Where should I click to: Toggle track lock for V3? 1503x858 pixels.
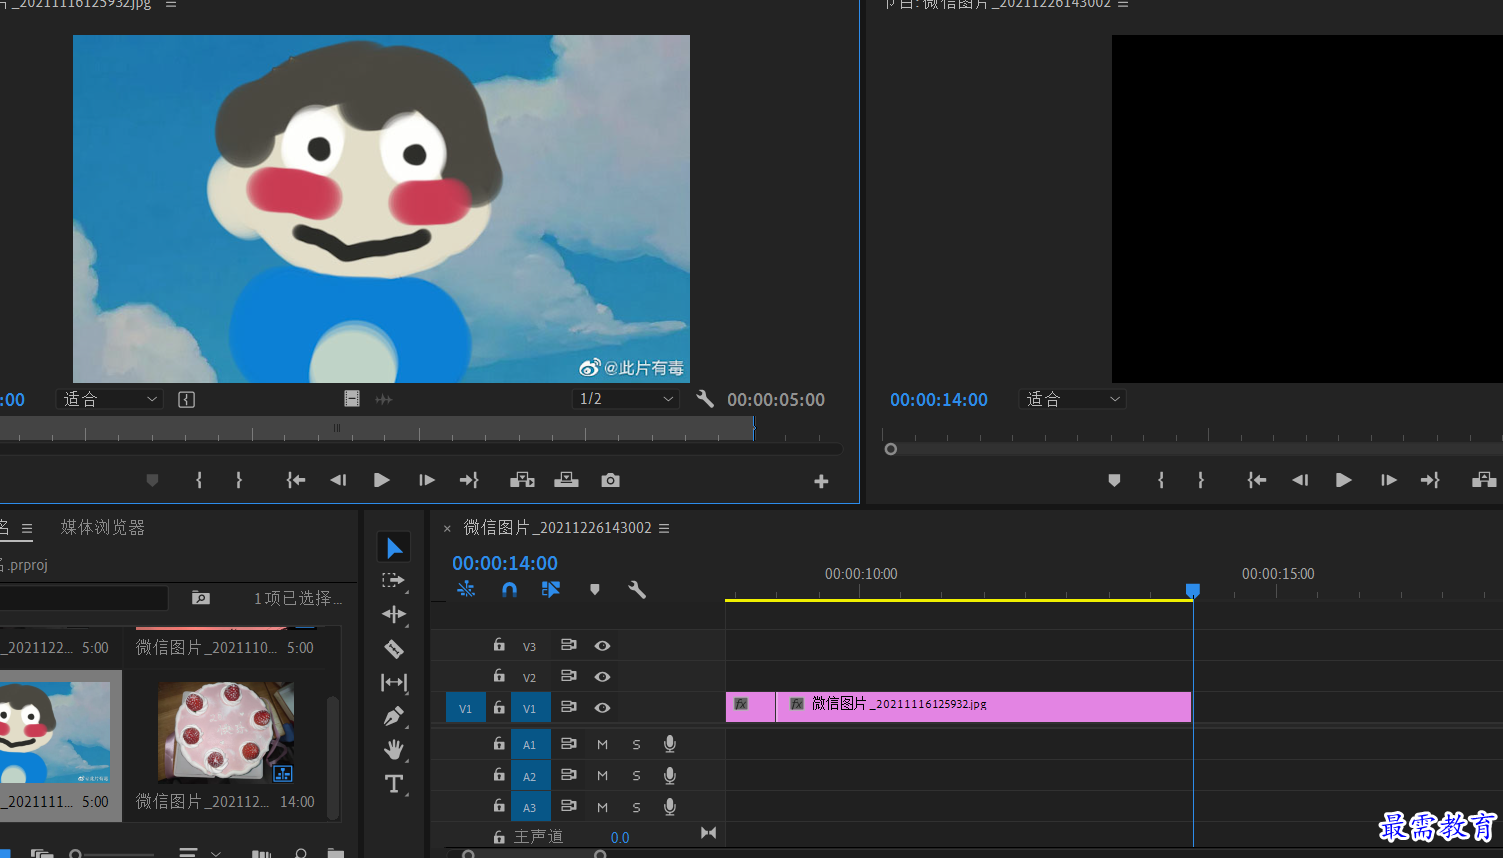pyautogui.click(x=499, y=645)
